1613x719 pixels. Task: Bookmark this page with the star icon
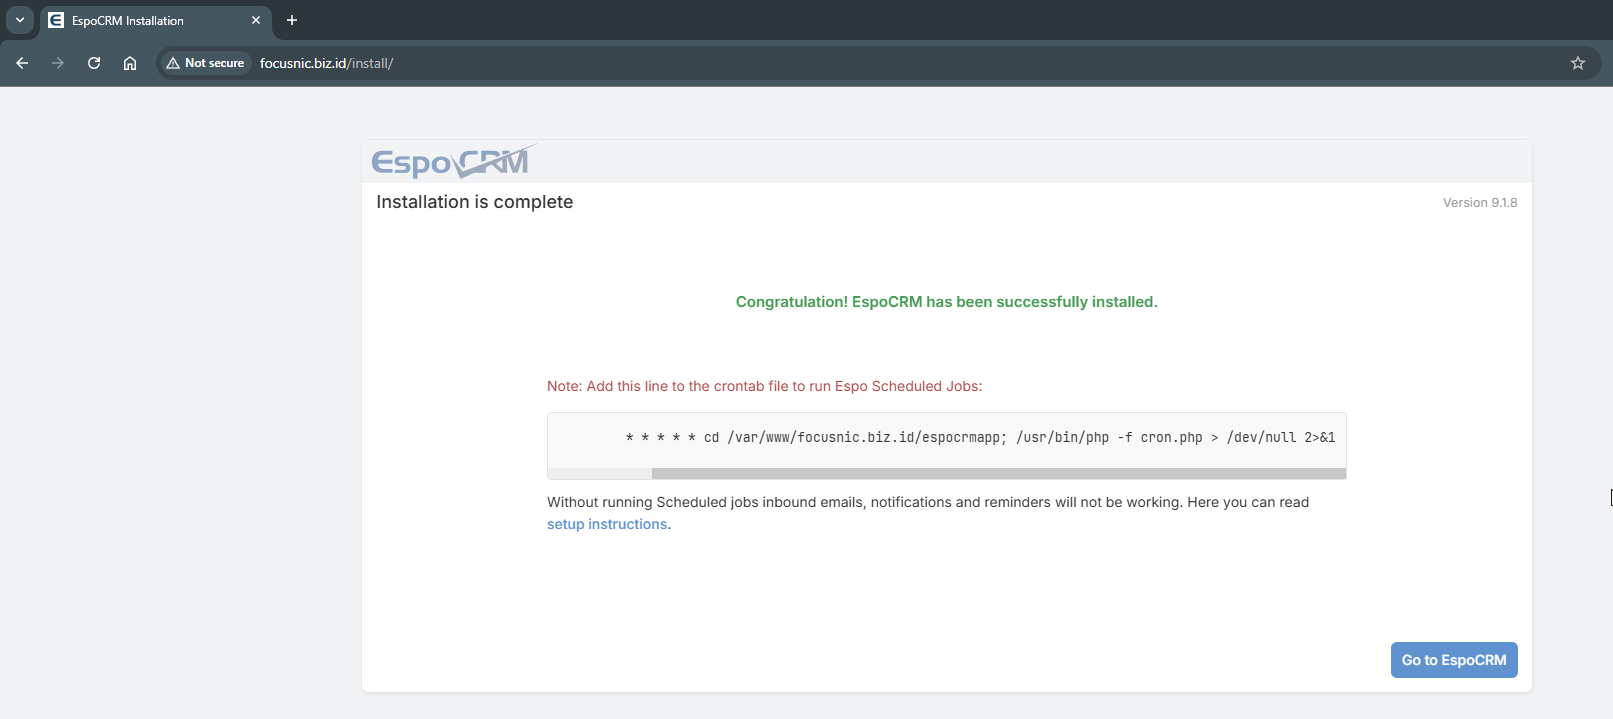tap(1578, 63)
